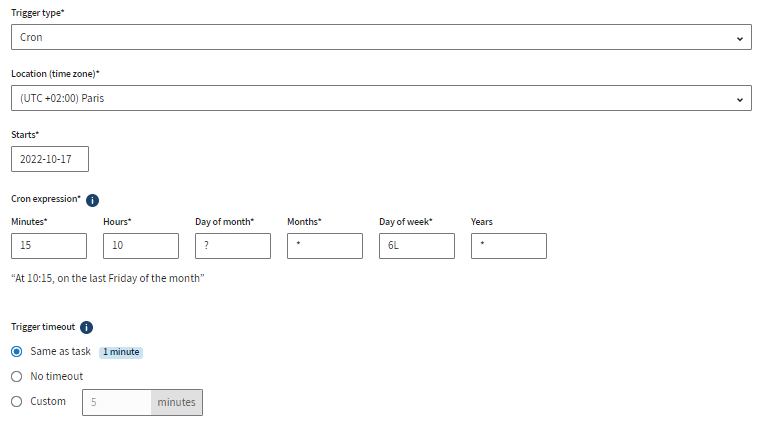
Task: Select the 'Same as task' radio button
Action: tap(16, 352)
